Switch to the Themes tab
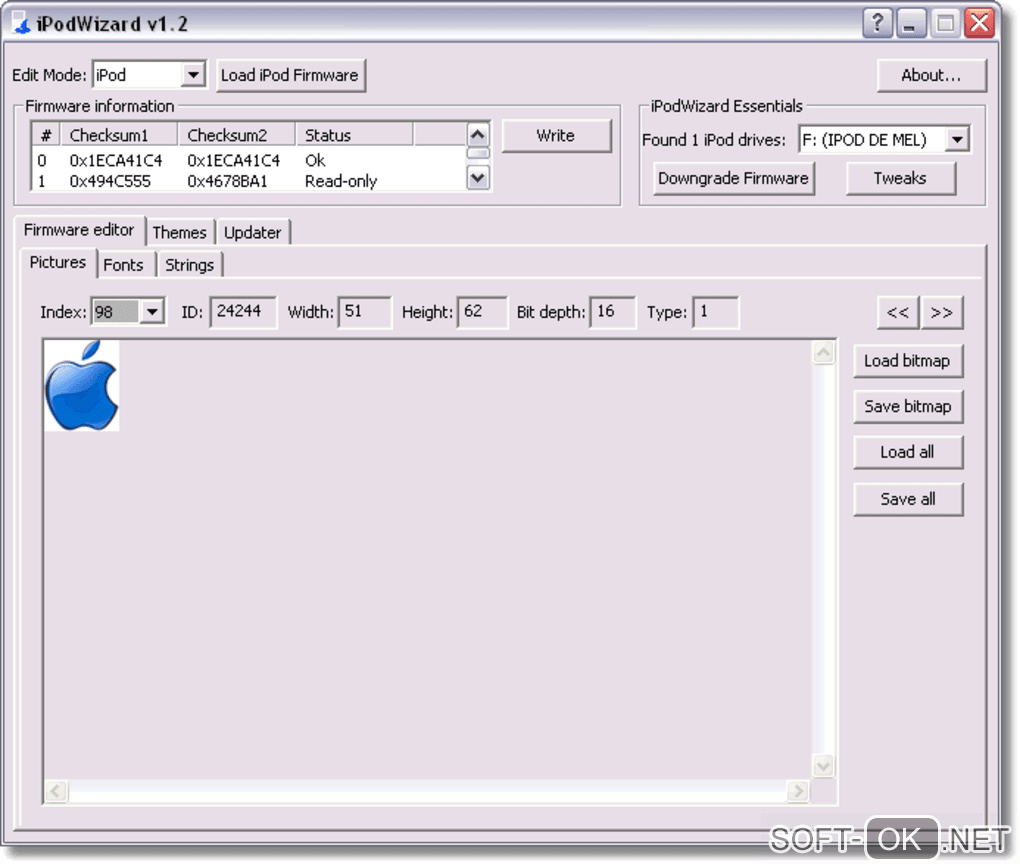1020x864 pixels. (180, 232)
